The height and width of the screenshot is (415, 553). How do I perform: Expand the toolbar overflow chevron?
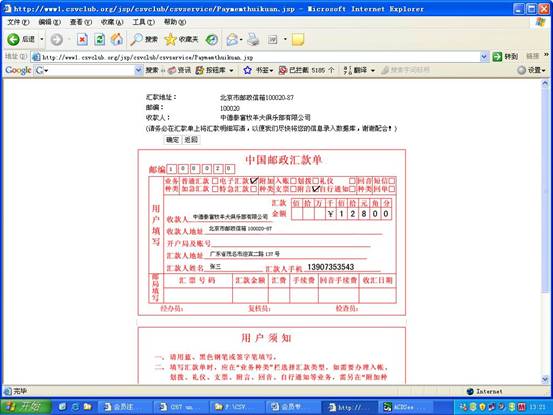tap(547, 55)
